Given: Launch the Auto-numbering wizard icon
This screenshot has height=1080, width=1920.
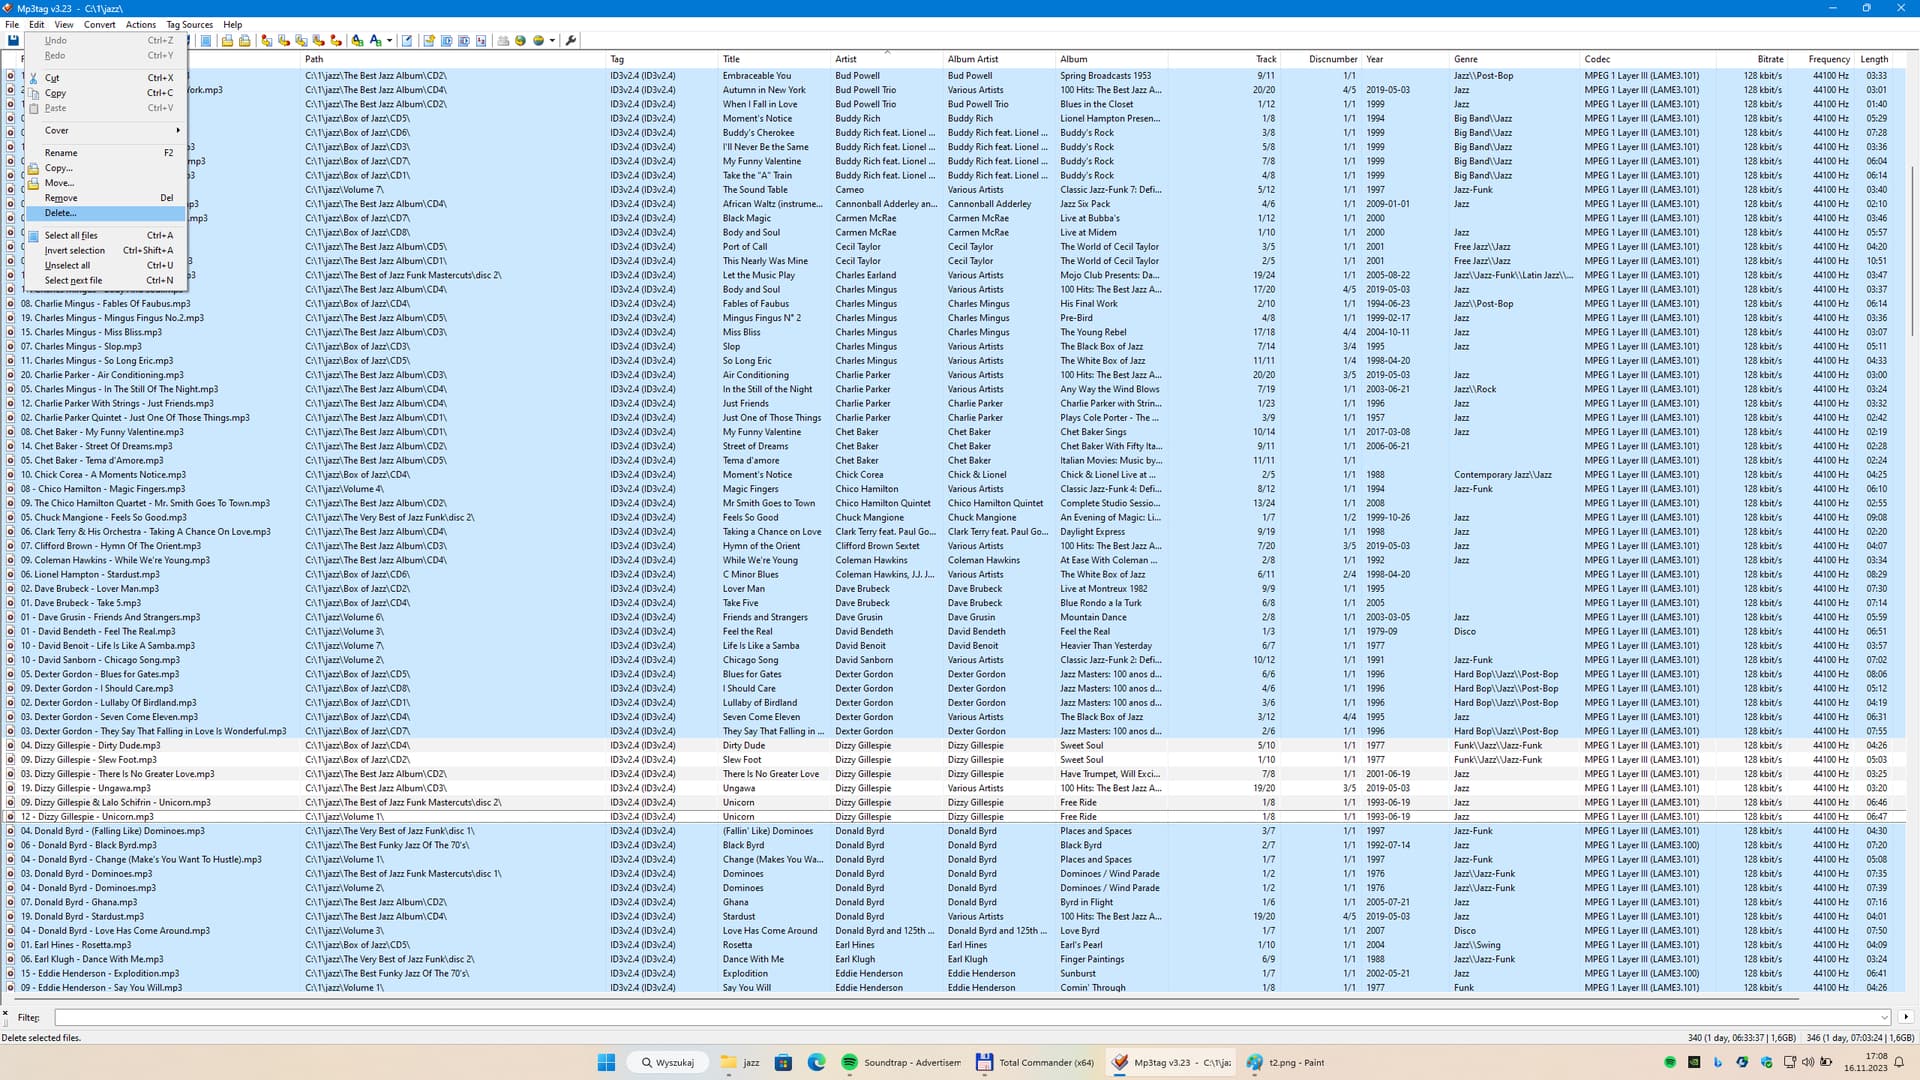Looking at the screenshot, I should tap(481, 41).
